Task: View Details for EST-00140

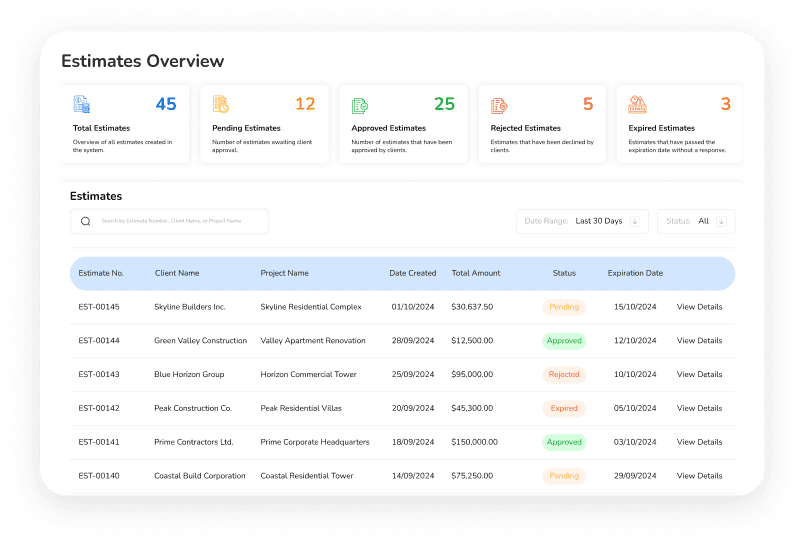Action: 699,476
